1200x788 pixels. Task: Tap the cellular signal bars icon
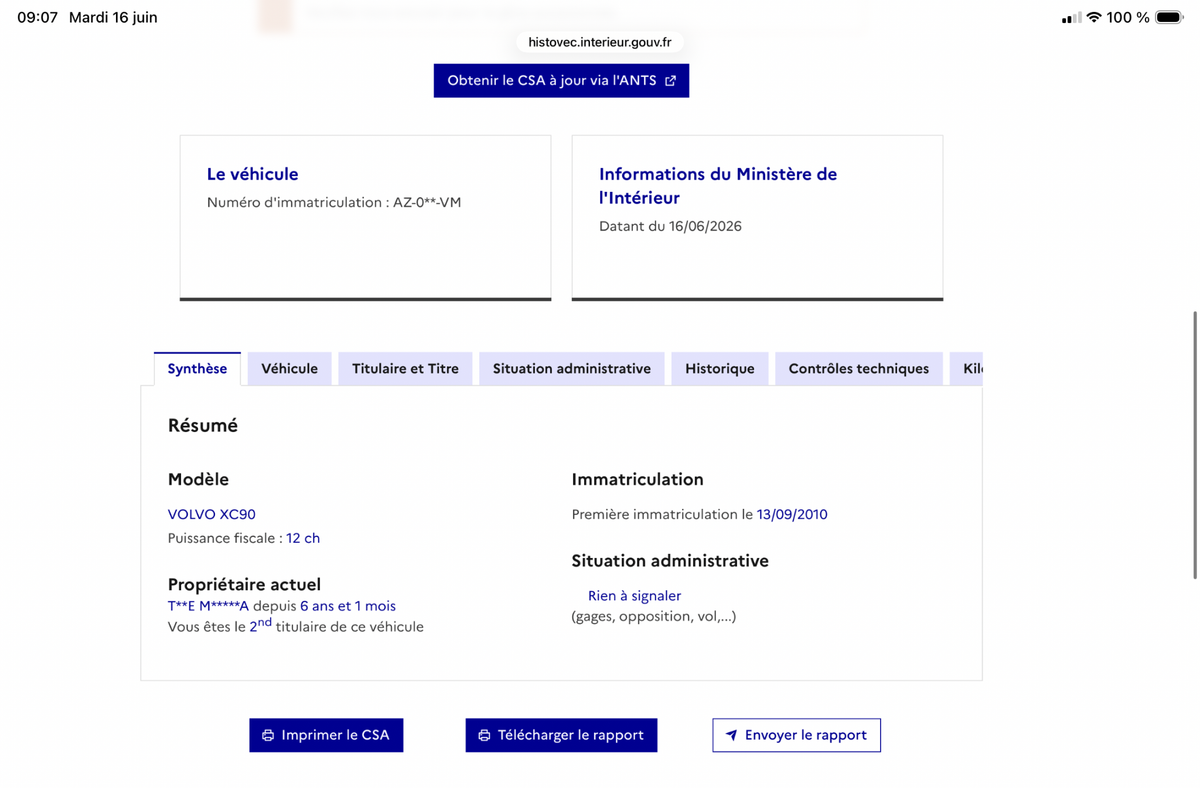pyautogui.click(x=1071, y=17)
